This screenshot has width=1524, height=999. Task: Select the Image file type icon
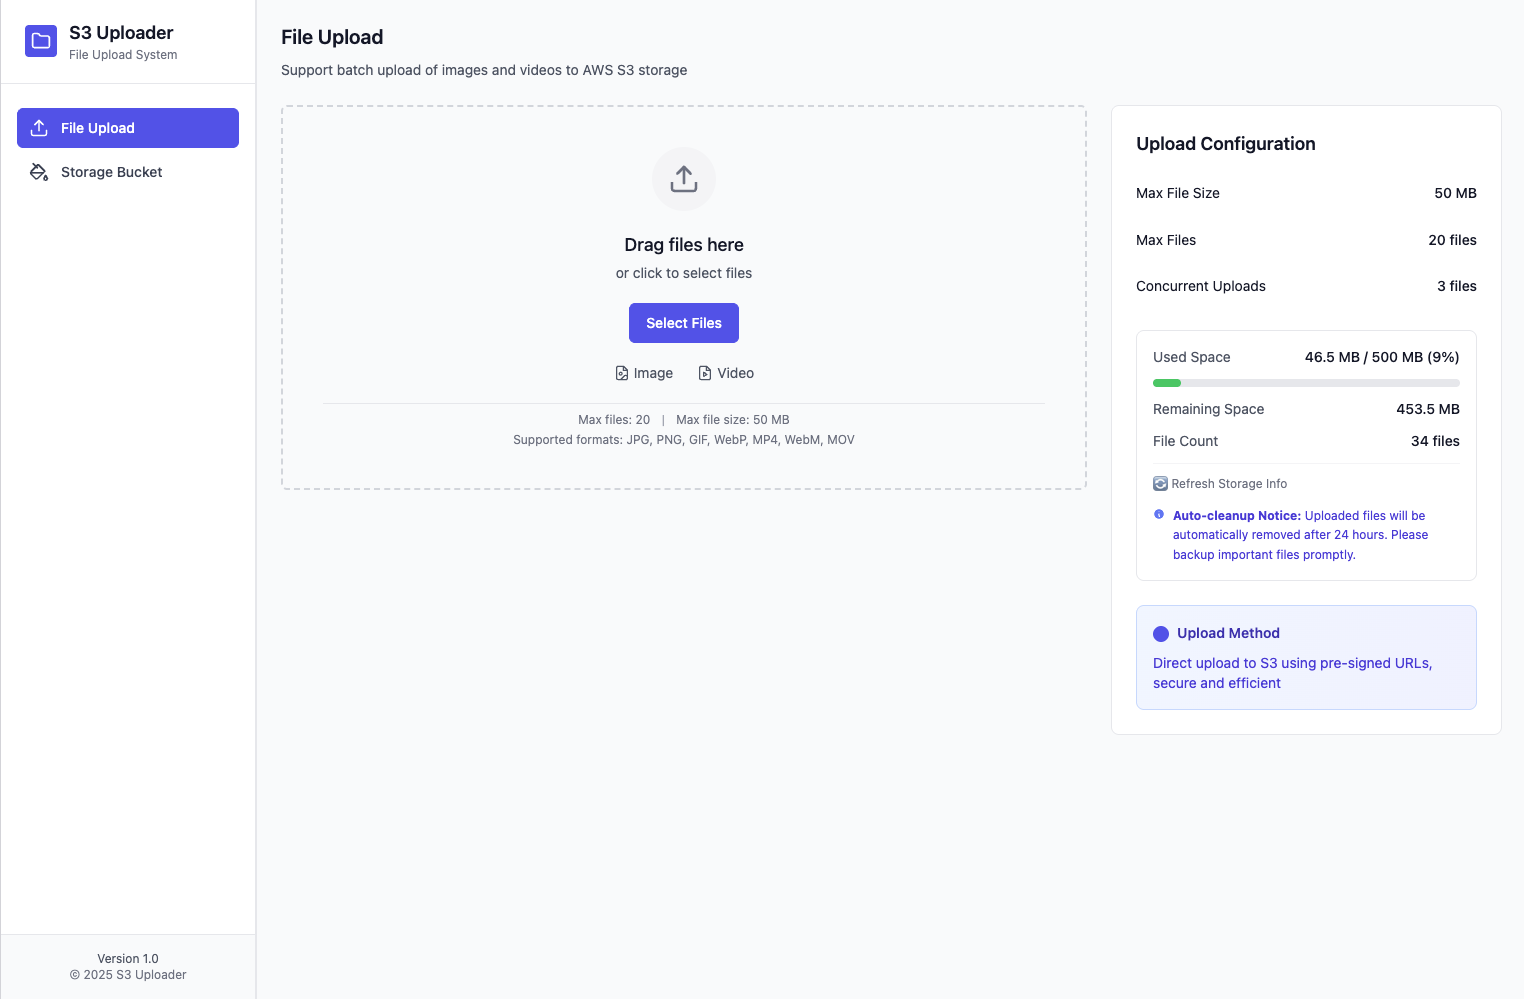(x=622, y=372)
